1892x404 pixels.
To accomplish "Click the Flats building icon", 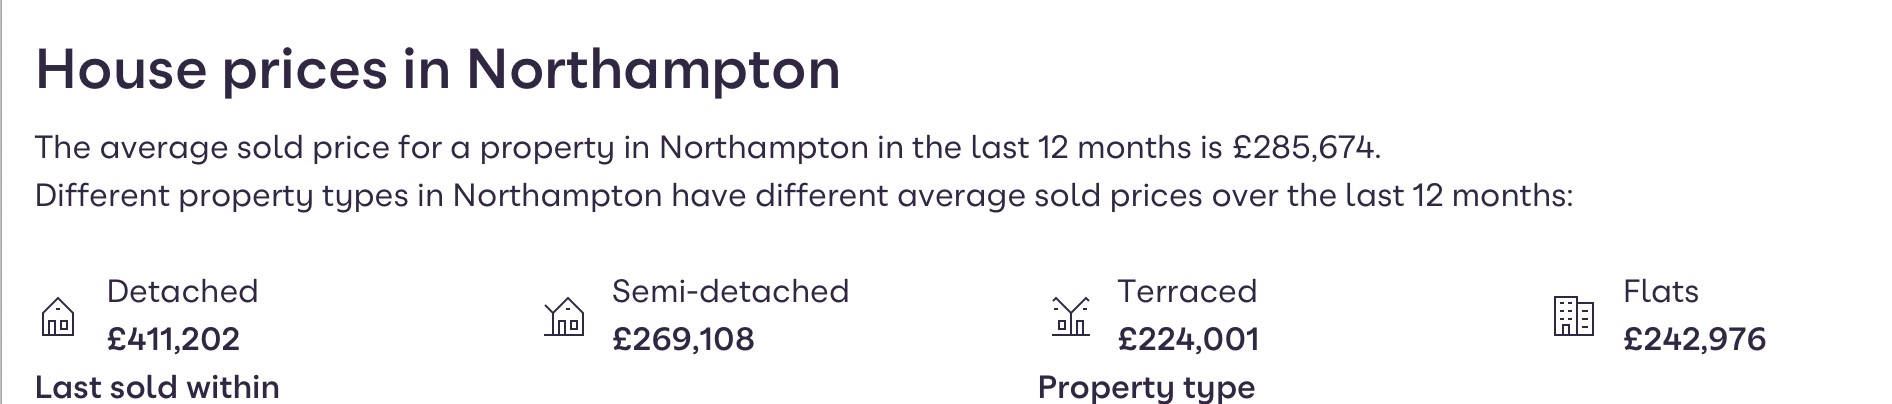I will 1574,316.
